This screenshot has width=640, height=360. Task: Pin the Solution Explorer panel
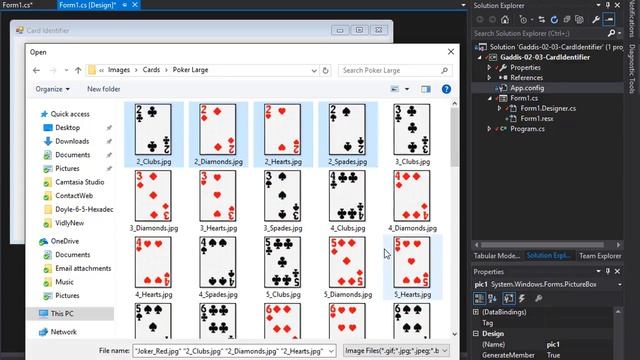pos(608,5)
